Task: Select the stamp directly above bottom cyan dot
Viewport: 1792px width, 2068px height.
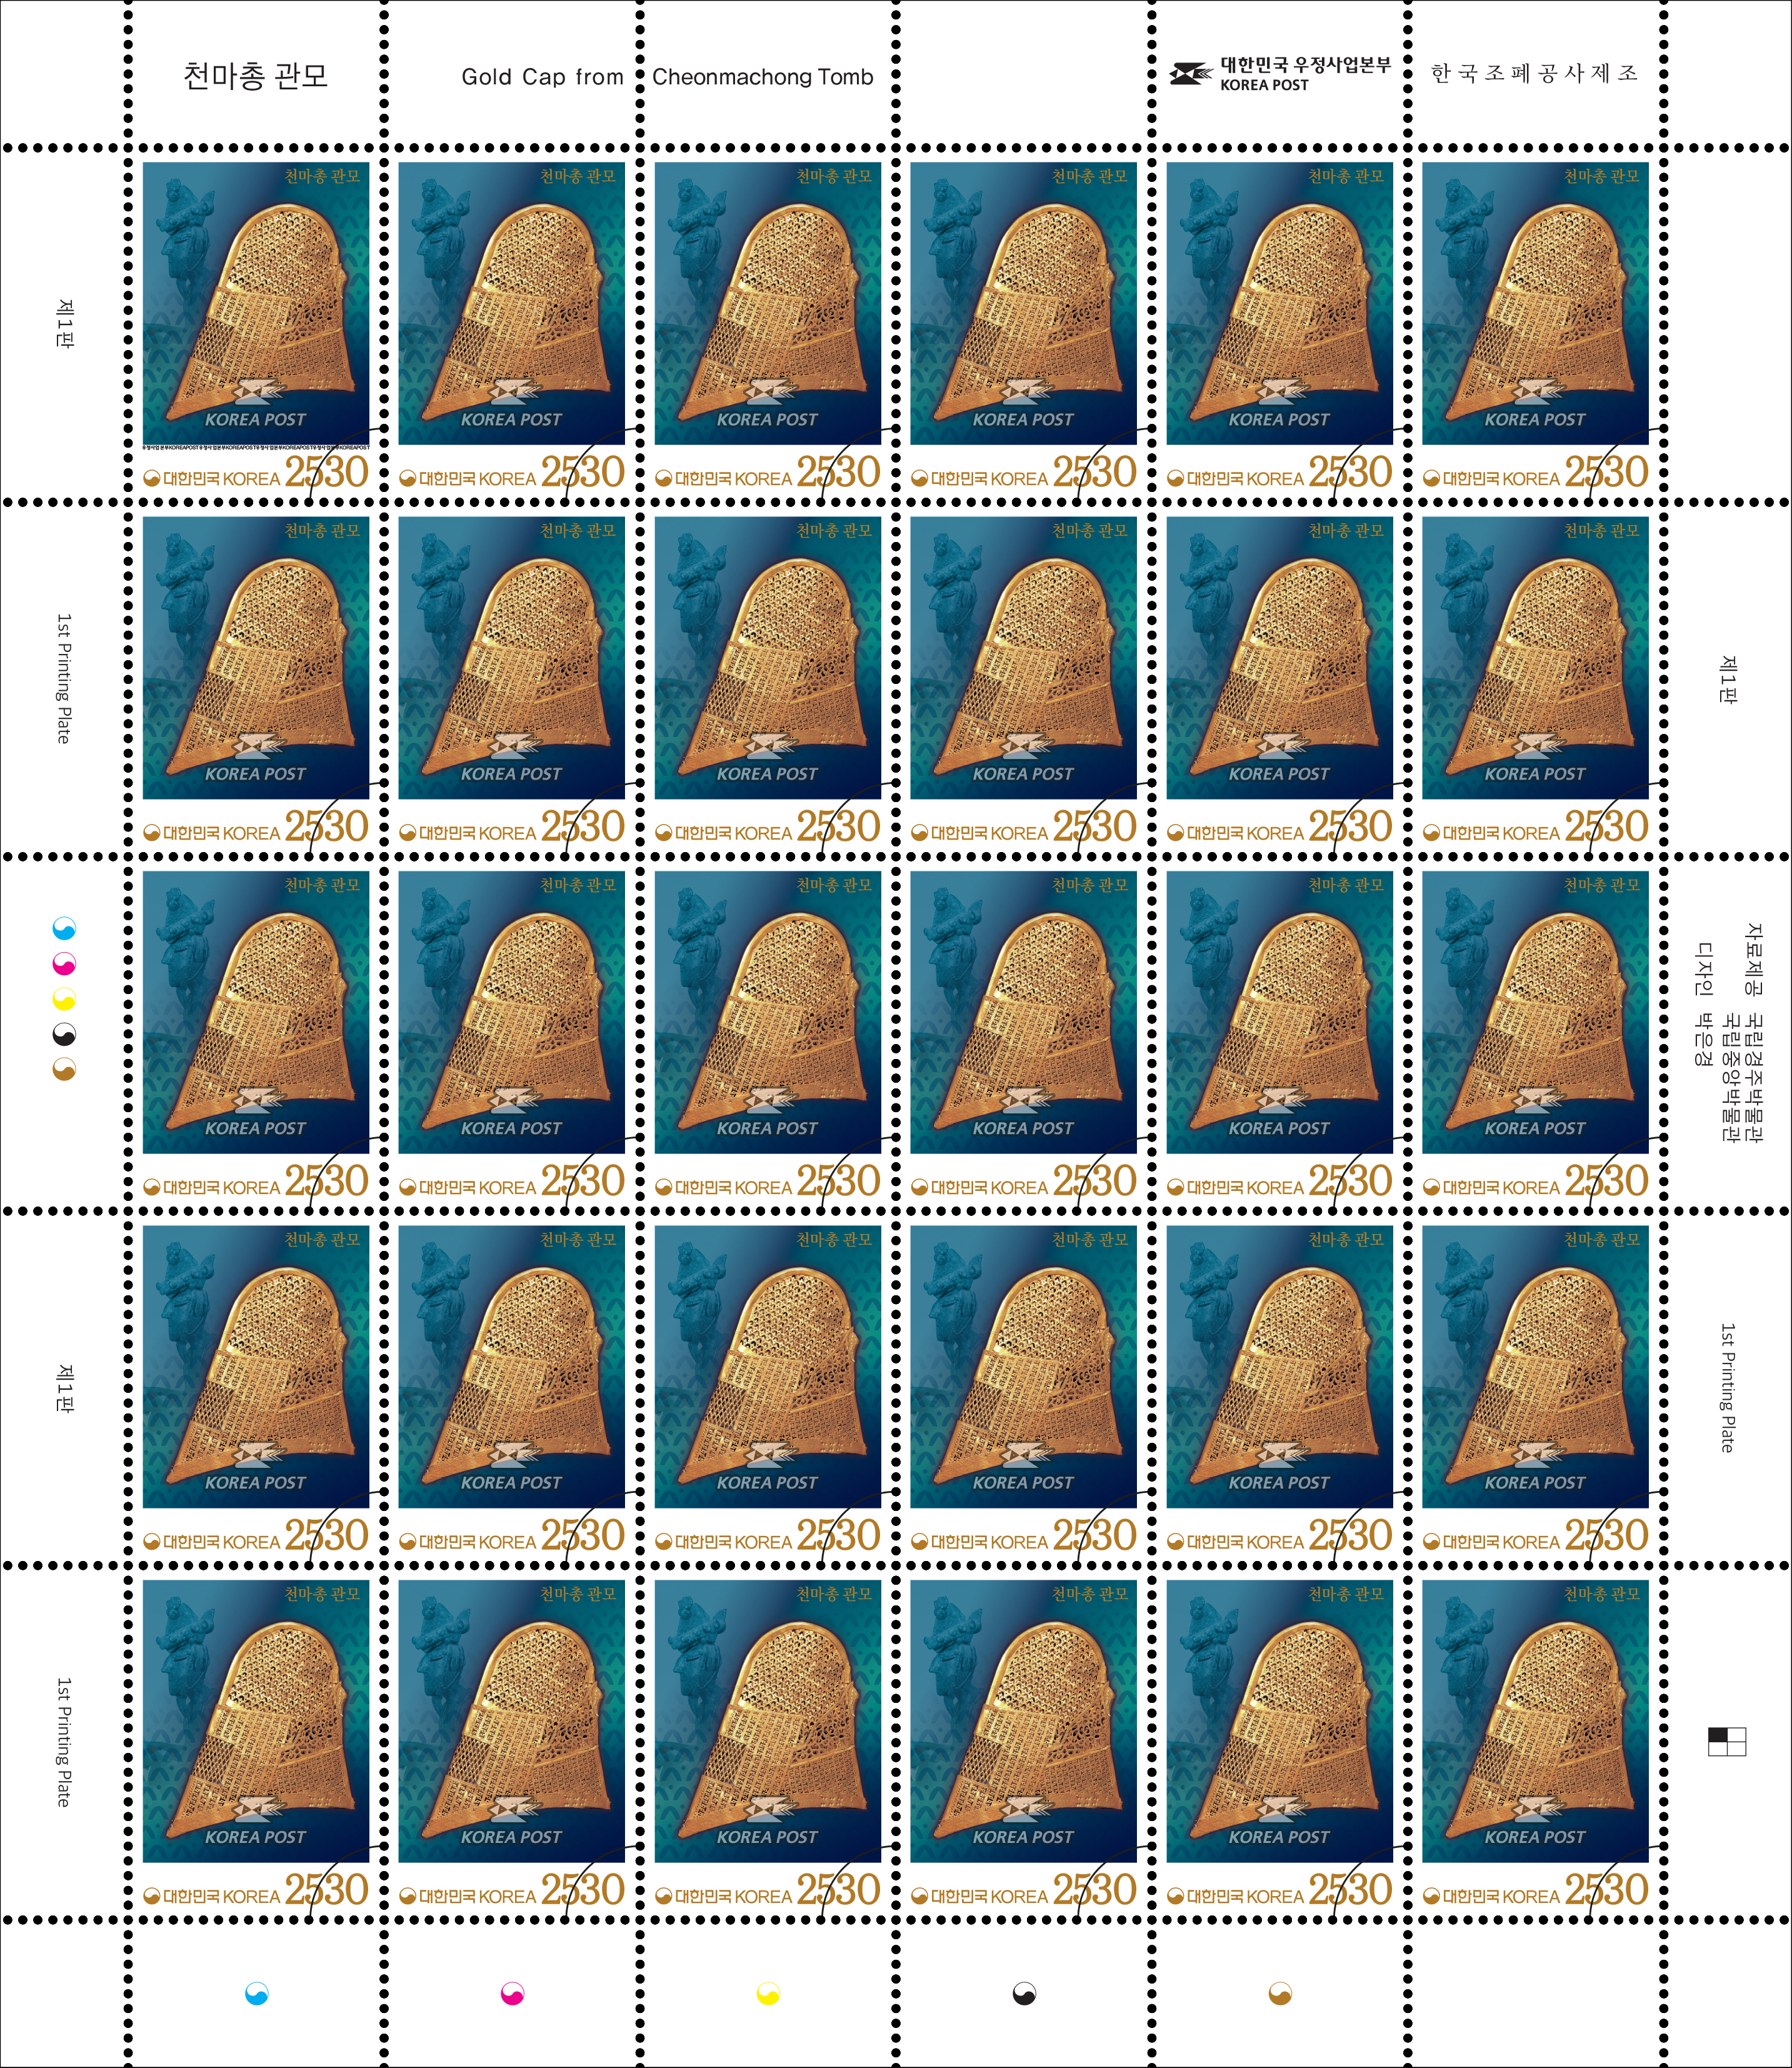Action: click(x=256, y=1743)
